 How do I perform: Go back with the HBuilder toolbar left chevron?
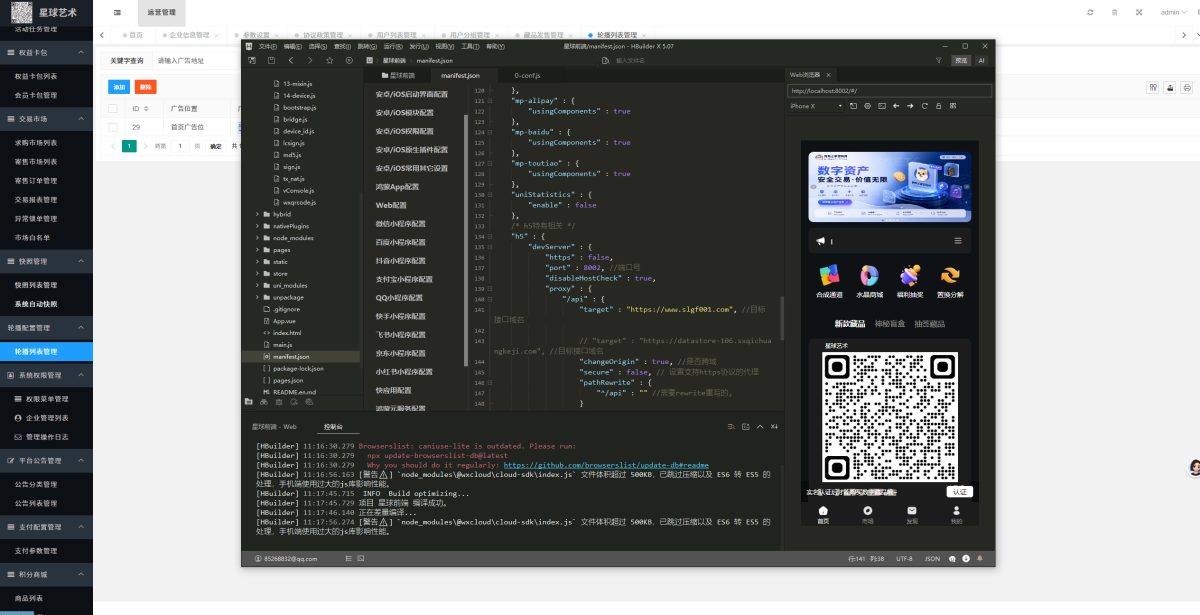(291, 60)
